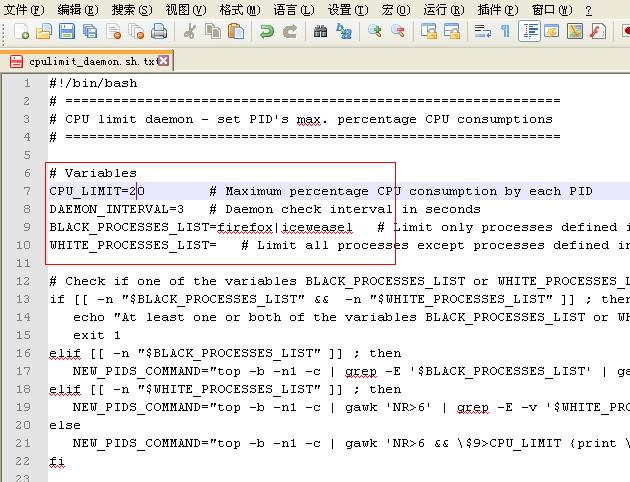630x482 pixels.
Task: Click 'echo' on line 14
Action: pos(89,317)
